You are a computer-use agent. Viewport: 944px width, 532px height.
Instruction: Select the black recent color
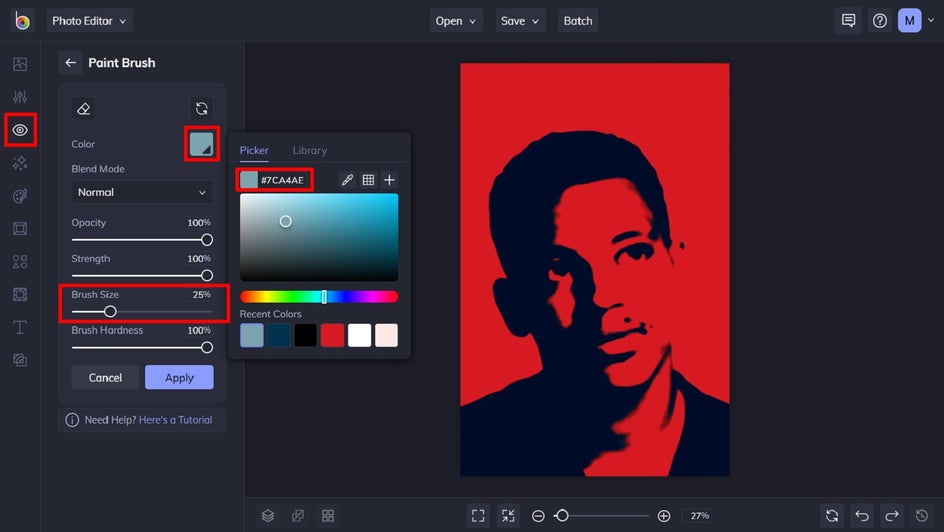(x=305, y=335)
